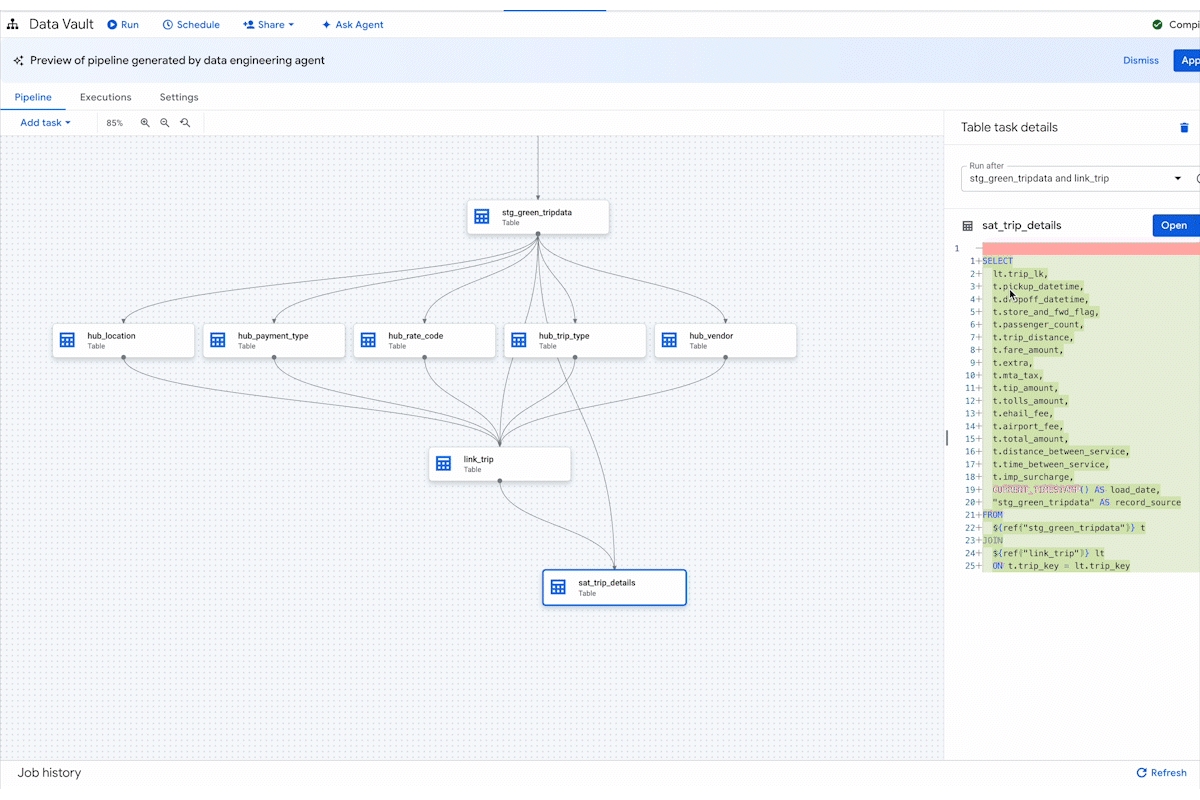Select the Pipeline tab
Viewport: 1200px width, 800px height.
(33, 97)
